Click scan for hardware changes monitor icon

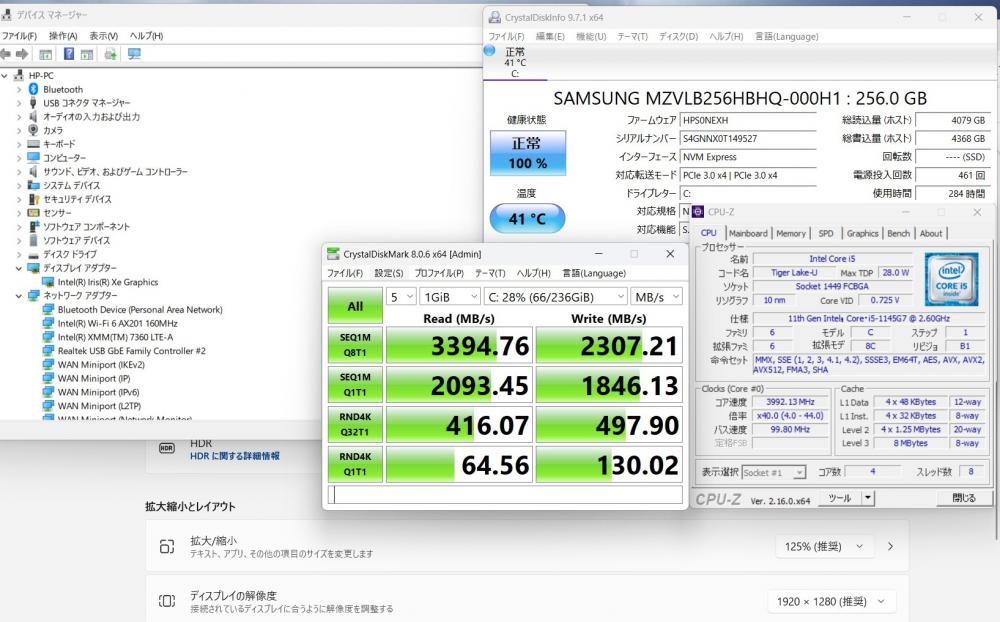[x=134, y=54]
